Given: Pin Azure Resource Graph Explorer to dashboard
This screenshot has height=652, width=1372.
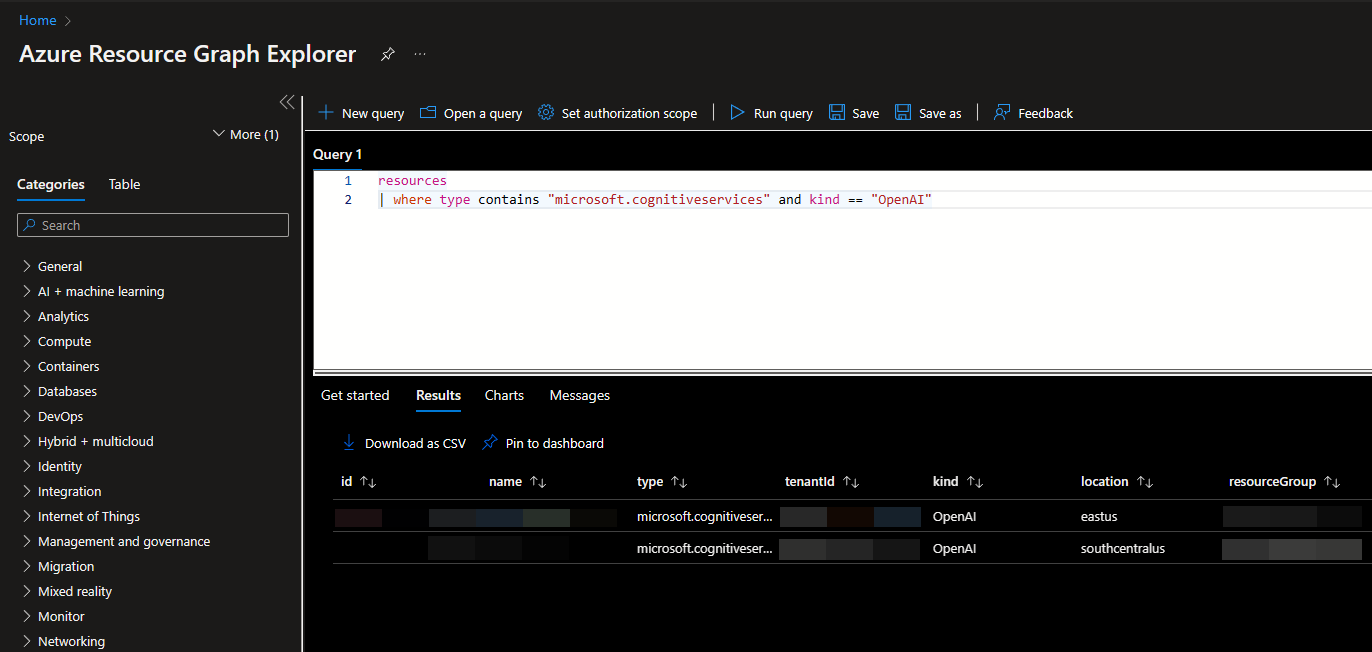Looking at the screenshot, I should pyautogui.click(x=387, y=54).
